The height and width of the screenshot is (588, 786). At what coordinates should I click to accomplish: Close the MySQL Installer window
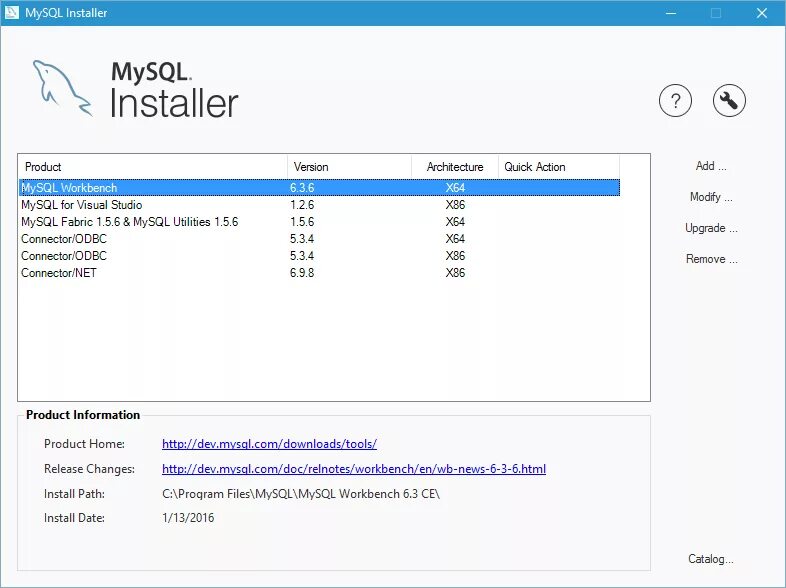pyautogui.click(x=761, y=13)
